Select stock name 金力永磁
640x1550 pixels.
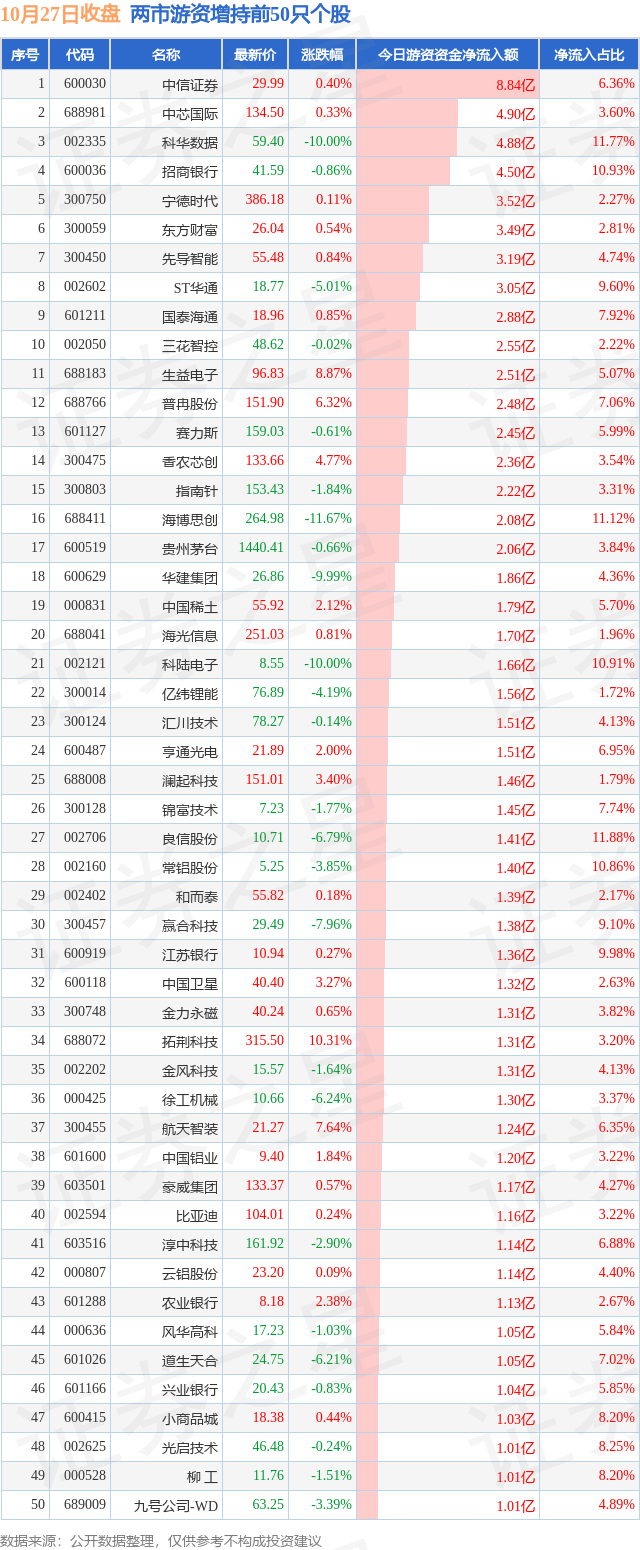pos(190,1012)
